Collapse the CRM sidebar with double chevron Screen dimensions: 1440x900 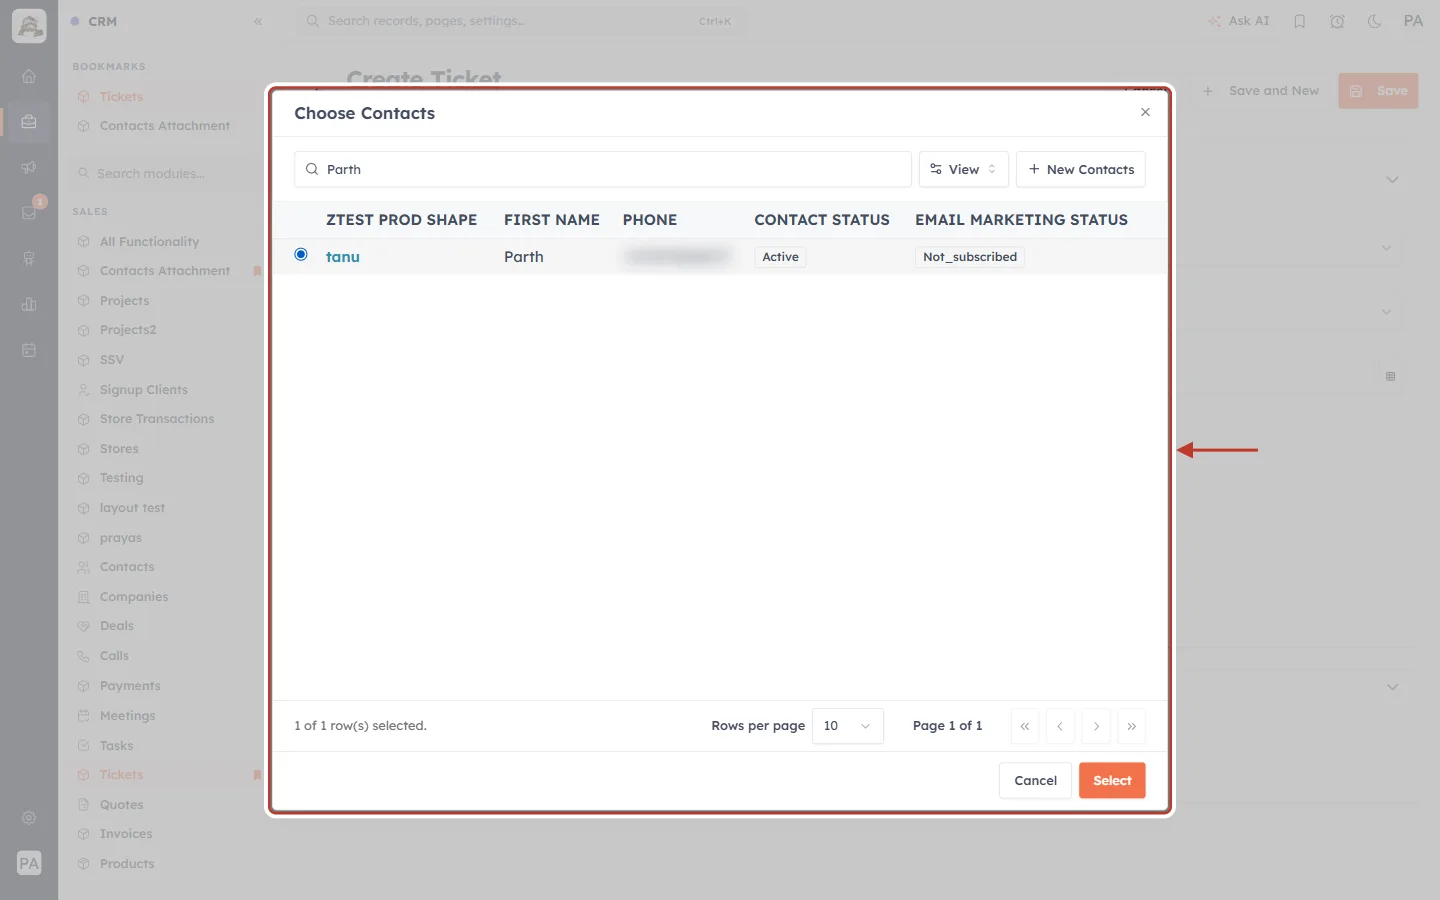click(258, 21)
